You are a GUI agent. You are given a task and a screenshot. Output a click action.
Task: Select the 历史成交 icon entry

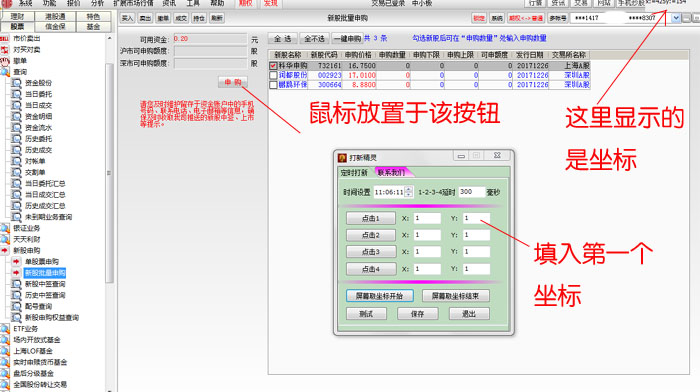(x=17, y=150)
